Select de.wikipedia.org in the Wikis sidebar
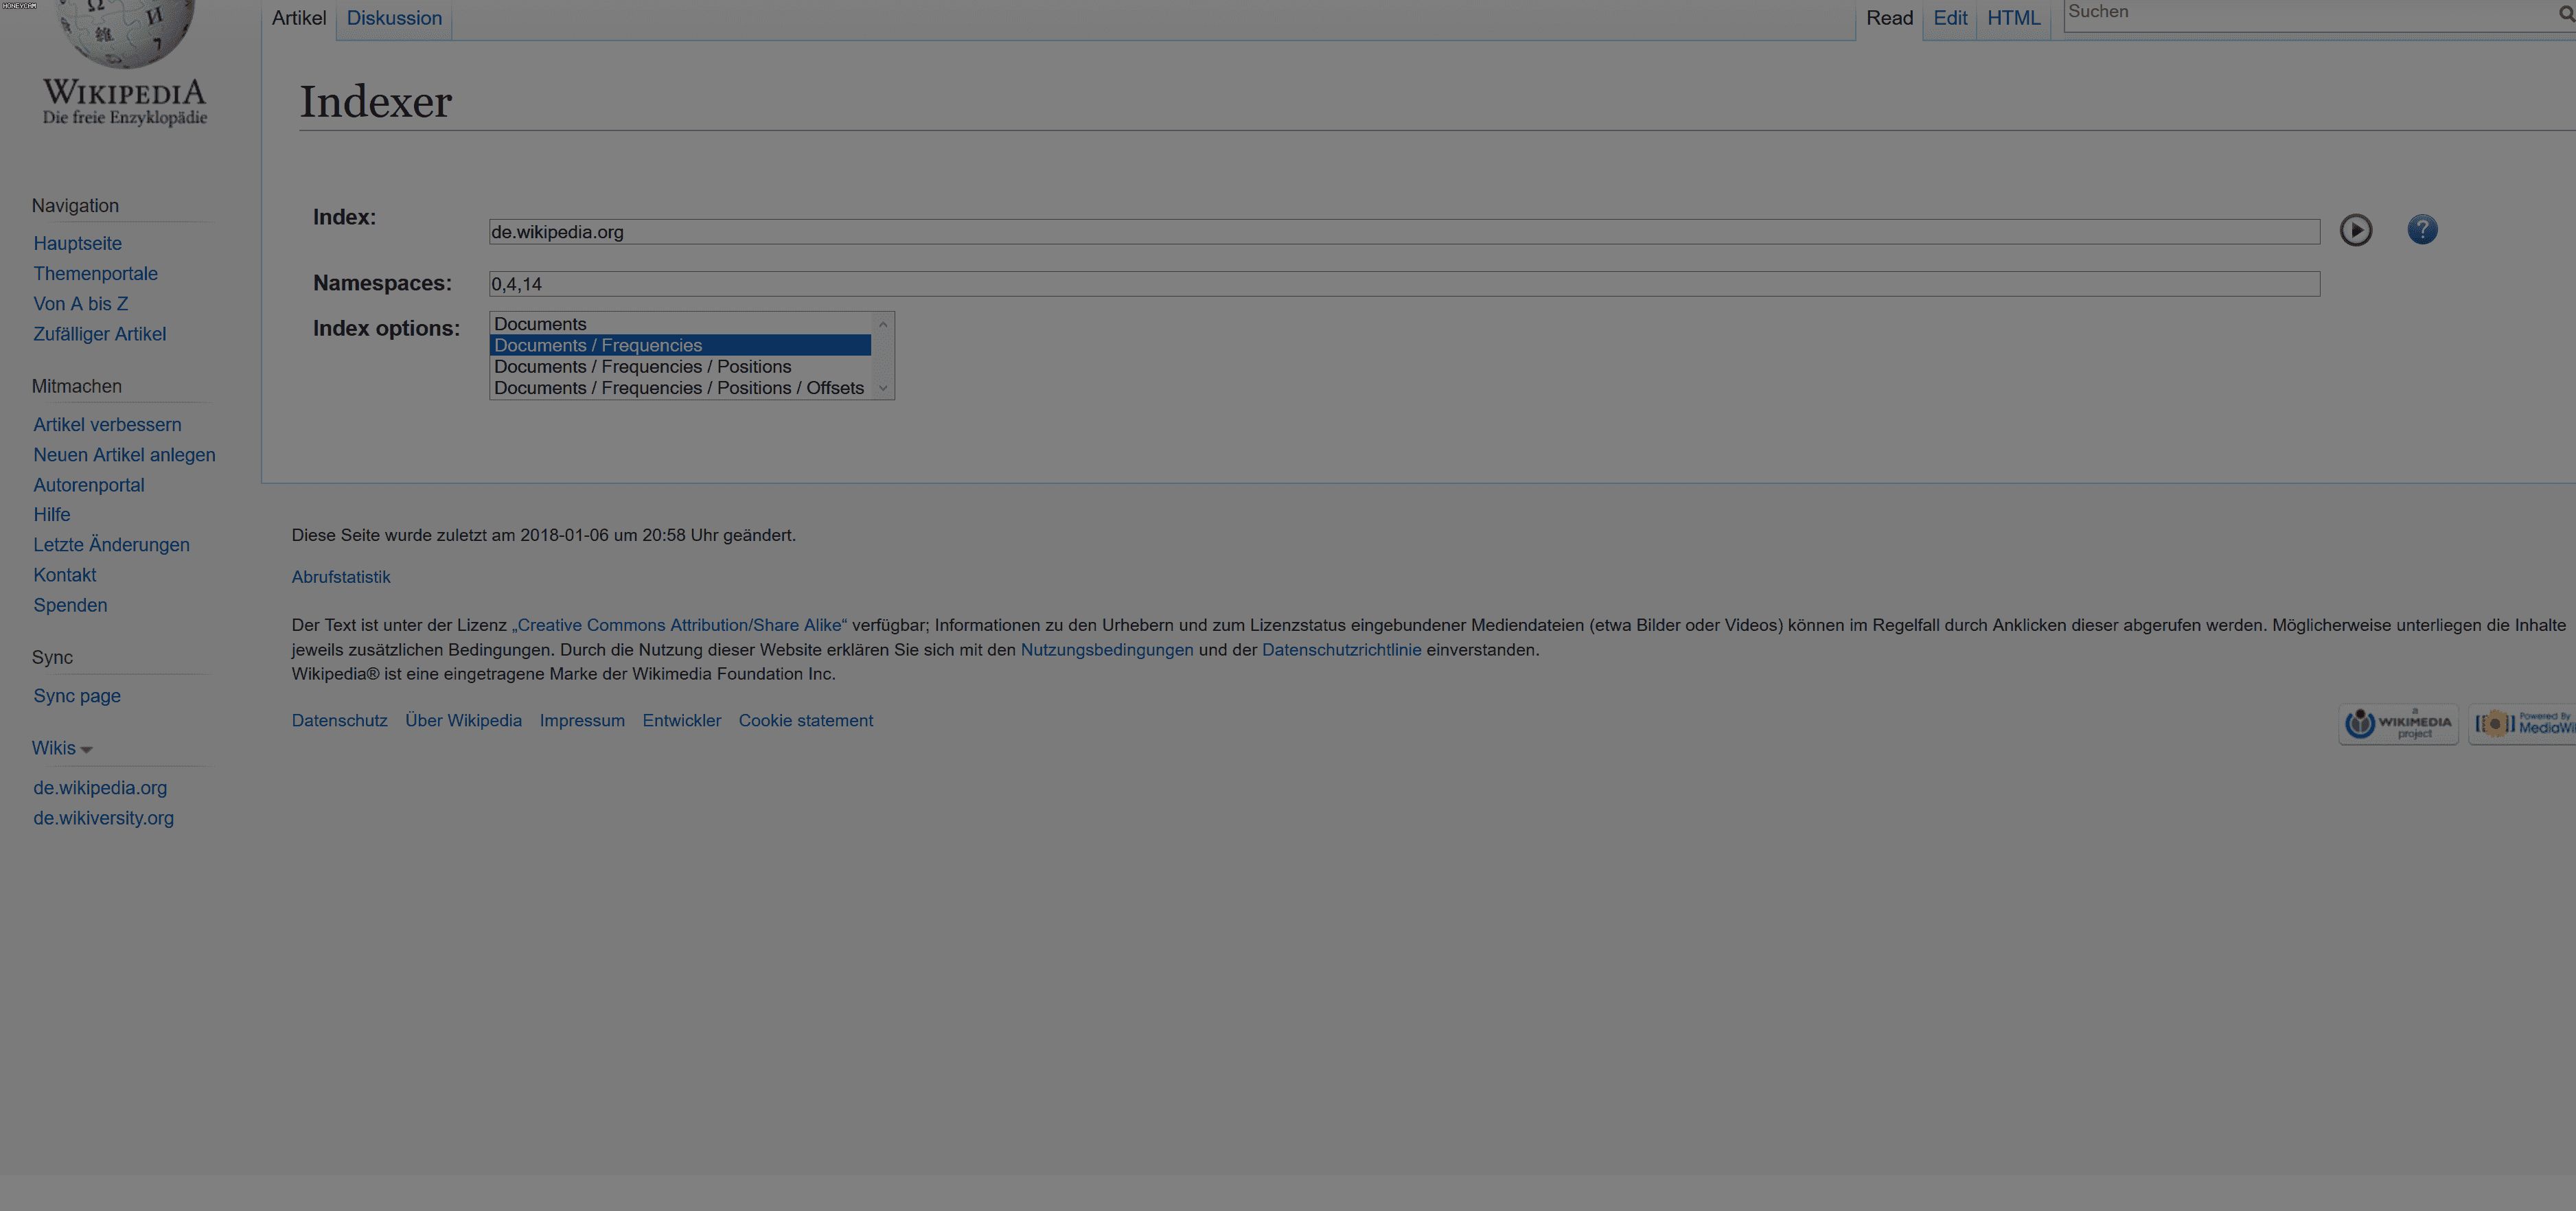The height and width of the screenshot is (1211, 2576). coord(100,788)
